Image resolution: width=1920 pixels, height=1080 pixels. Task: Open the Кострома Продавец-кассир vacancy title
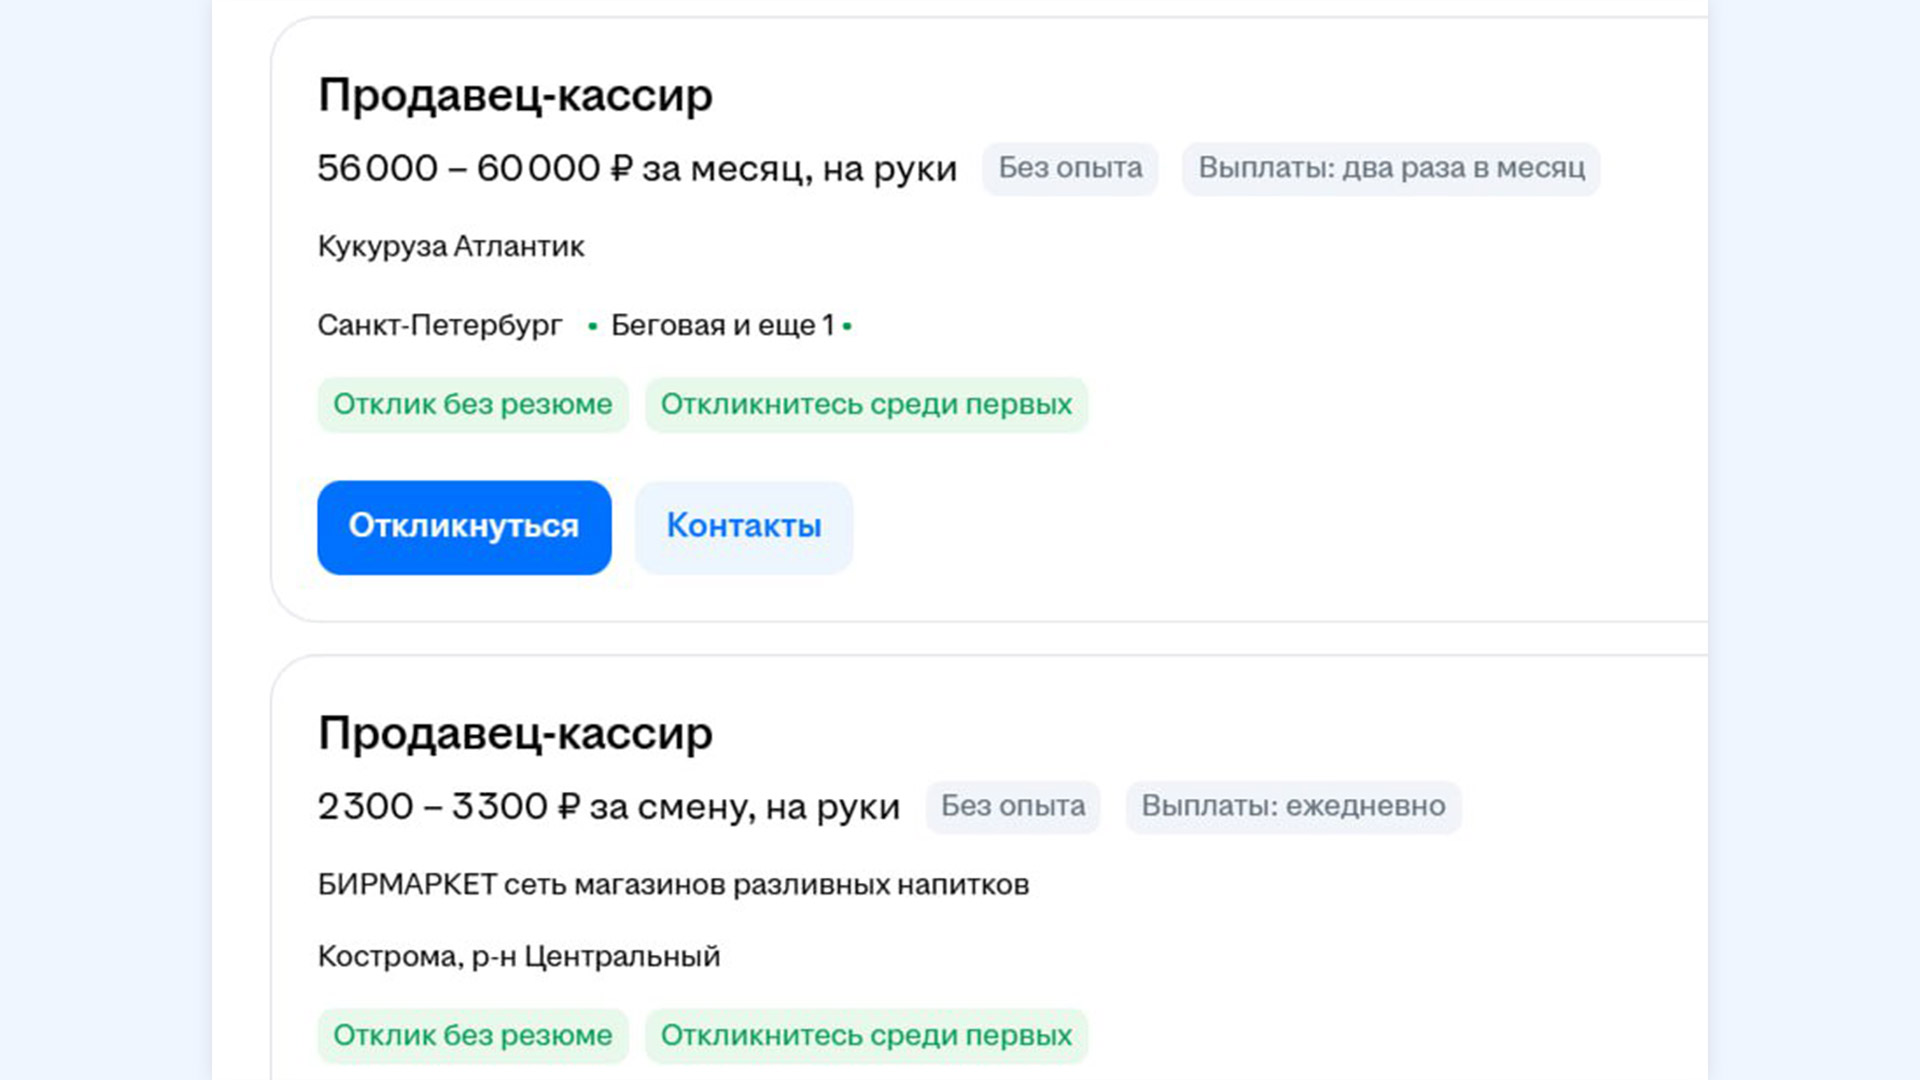pos(515,734)
